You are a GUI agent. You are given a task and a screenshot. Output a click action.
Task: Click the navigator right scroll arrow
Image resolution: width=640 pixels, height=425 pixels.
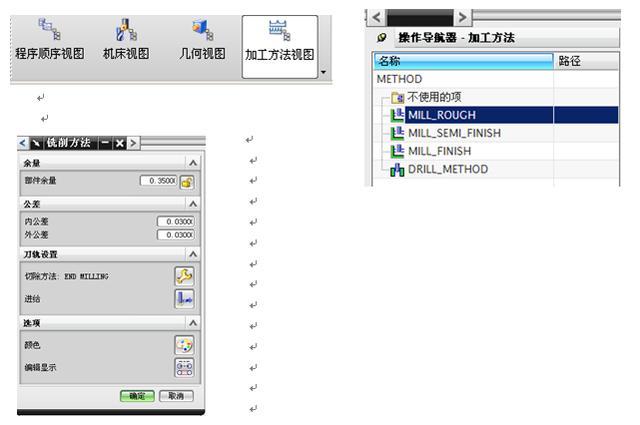click(462, 17)
